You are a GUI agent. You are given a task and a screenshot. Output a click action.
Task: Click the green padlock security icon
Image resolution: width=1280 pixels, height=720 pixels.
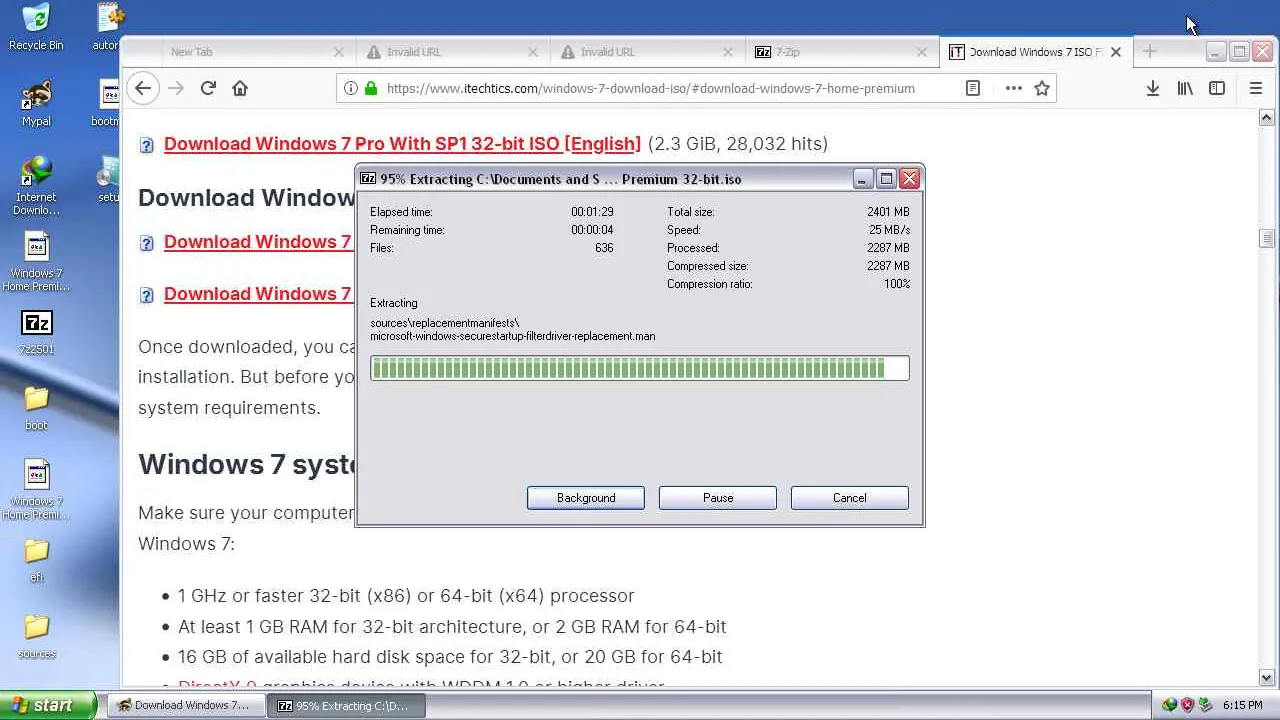tap(371, 88)
